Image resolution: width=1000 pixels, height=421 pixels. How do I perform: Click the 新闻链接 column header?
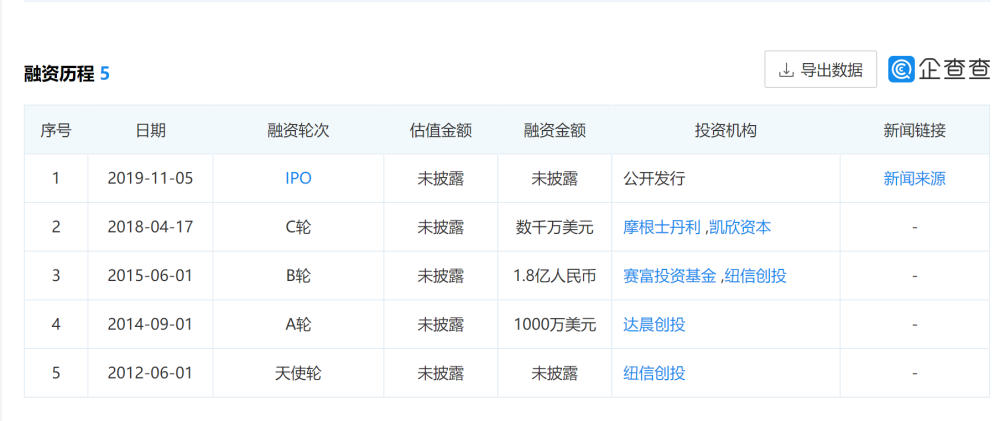[914, 130]
